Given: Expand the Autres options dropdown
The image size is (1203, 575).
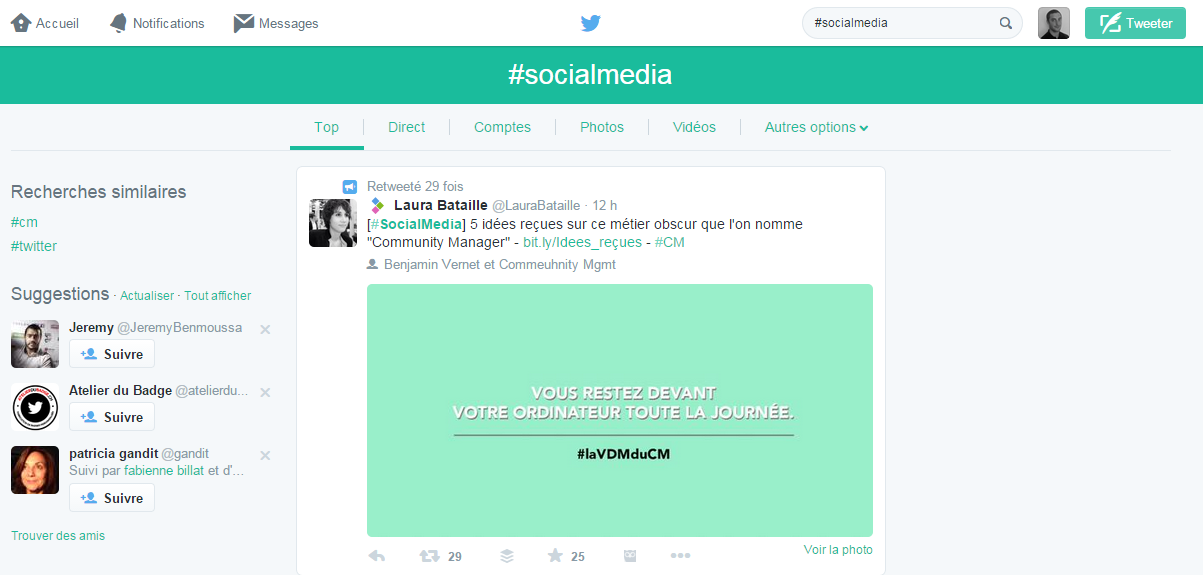Looking at the screenshot, I should pyautogui.click(x=816, y=127).
